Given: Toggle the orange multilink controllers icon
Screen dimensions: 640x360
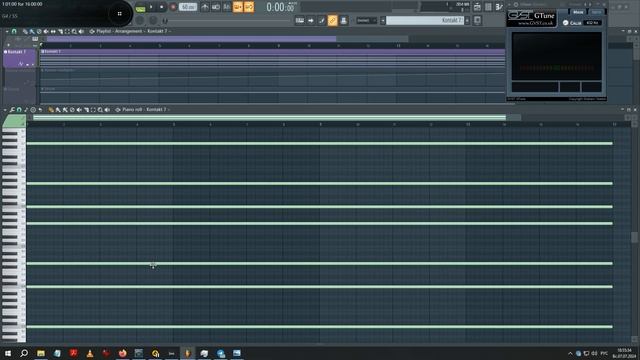Looking at the screenshot, I should point(333,20).
